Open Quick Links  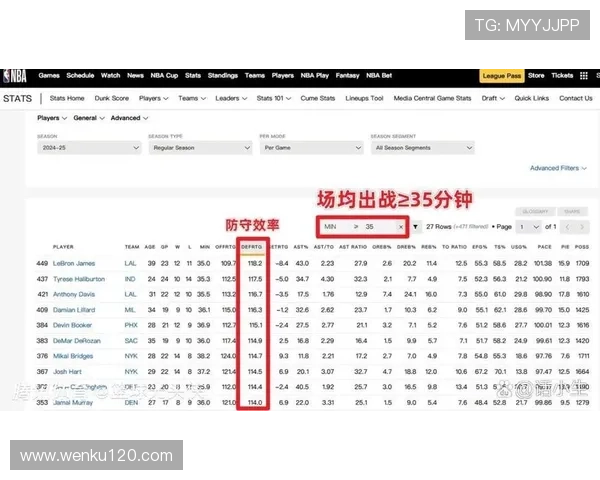point(532,98)
